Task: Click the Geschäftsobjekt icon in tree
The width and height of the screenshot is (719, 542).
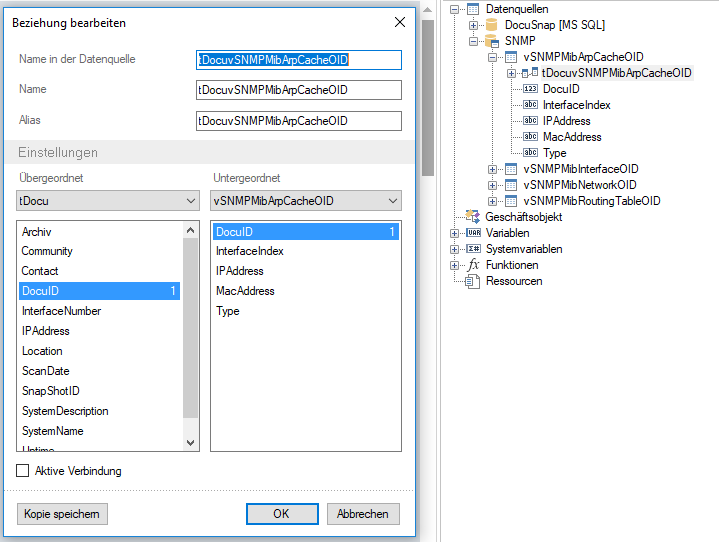Action: [x=472, y=216]
